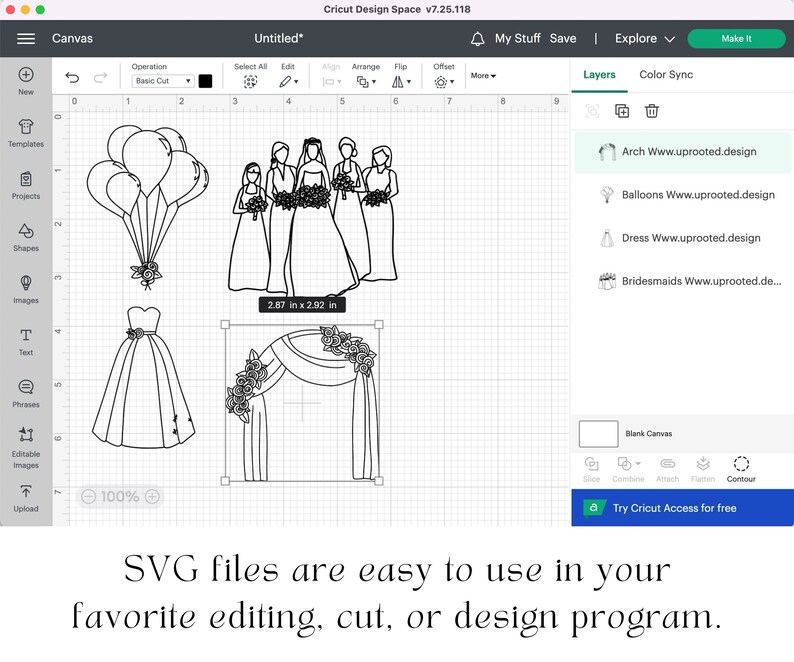Screen dimensions: 794x662
Task: Expand the Operation Basic Cut dropdown
Action: coord(163,81)
